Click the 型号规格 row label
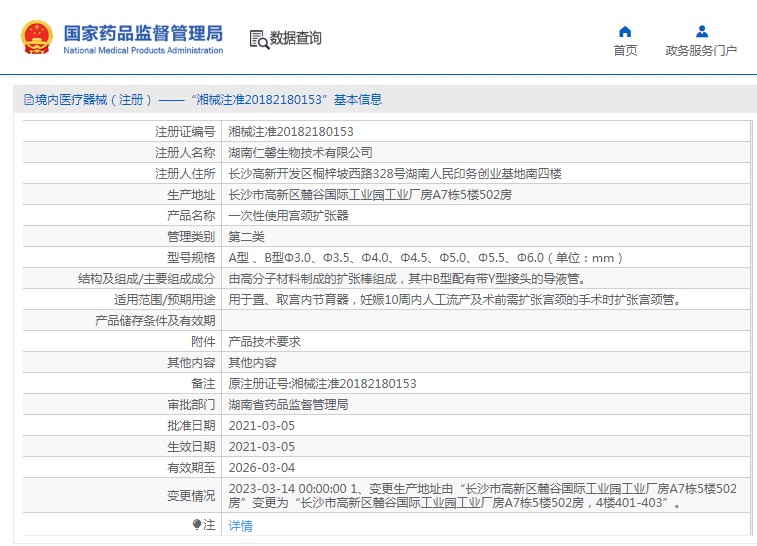Image resolution: width=757 pixels, height=546 pixels. click(191, 258)
